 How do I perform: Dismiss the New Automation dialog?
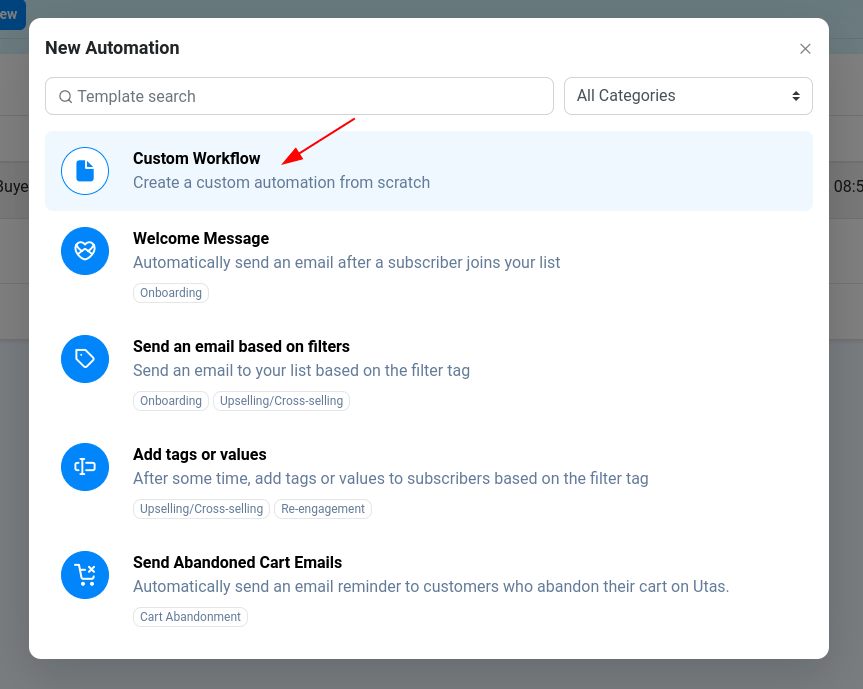[x=805, y=48]
